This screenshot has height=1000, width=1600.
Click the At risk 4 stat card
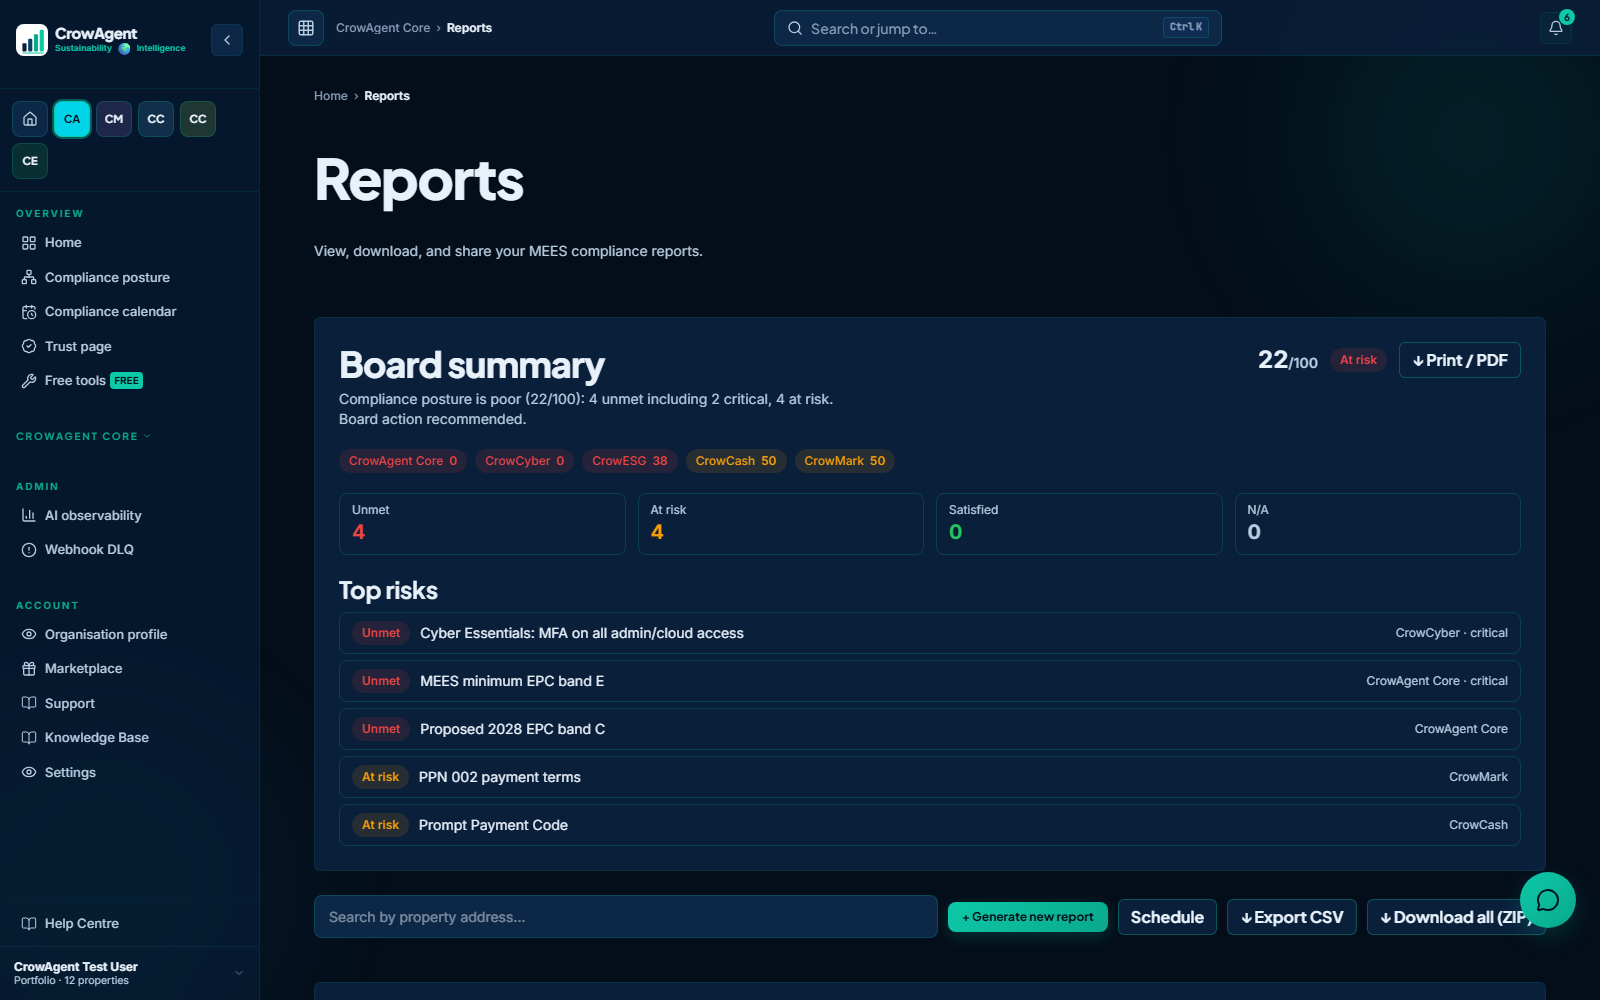pyautogui.click(x=781, y=524)
